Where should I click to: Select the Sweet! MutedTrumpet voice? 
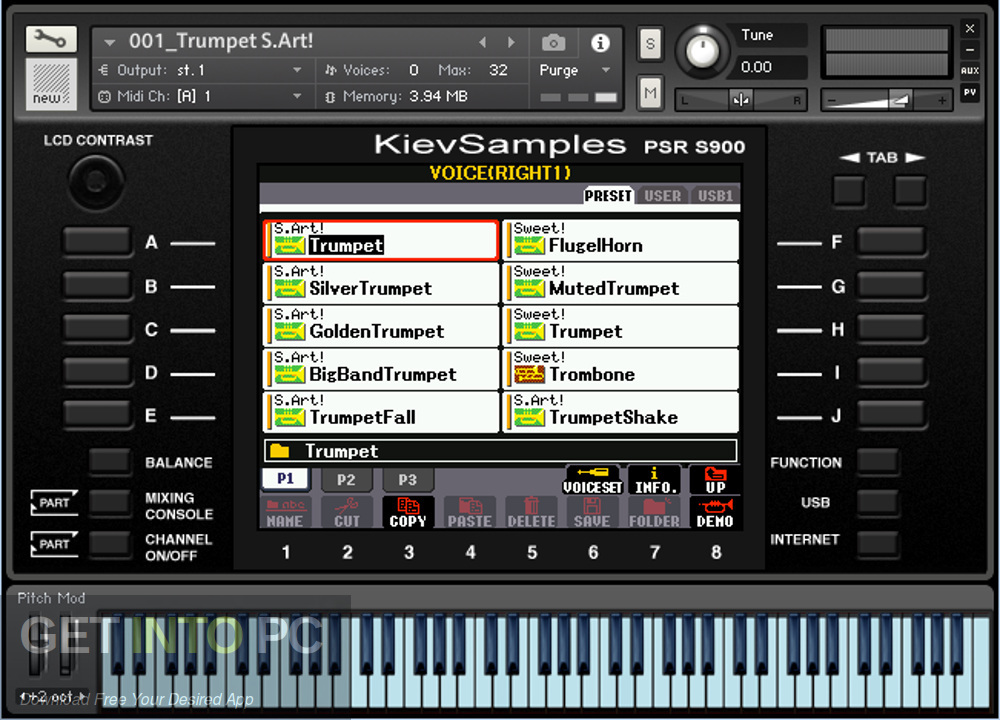[x=621, y=283]
